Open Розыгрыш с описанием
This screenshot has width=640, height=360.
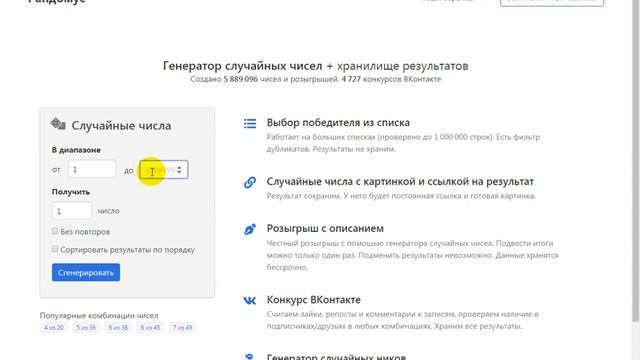(x=325, y=228)
